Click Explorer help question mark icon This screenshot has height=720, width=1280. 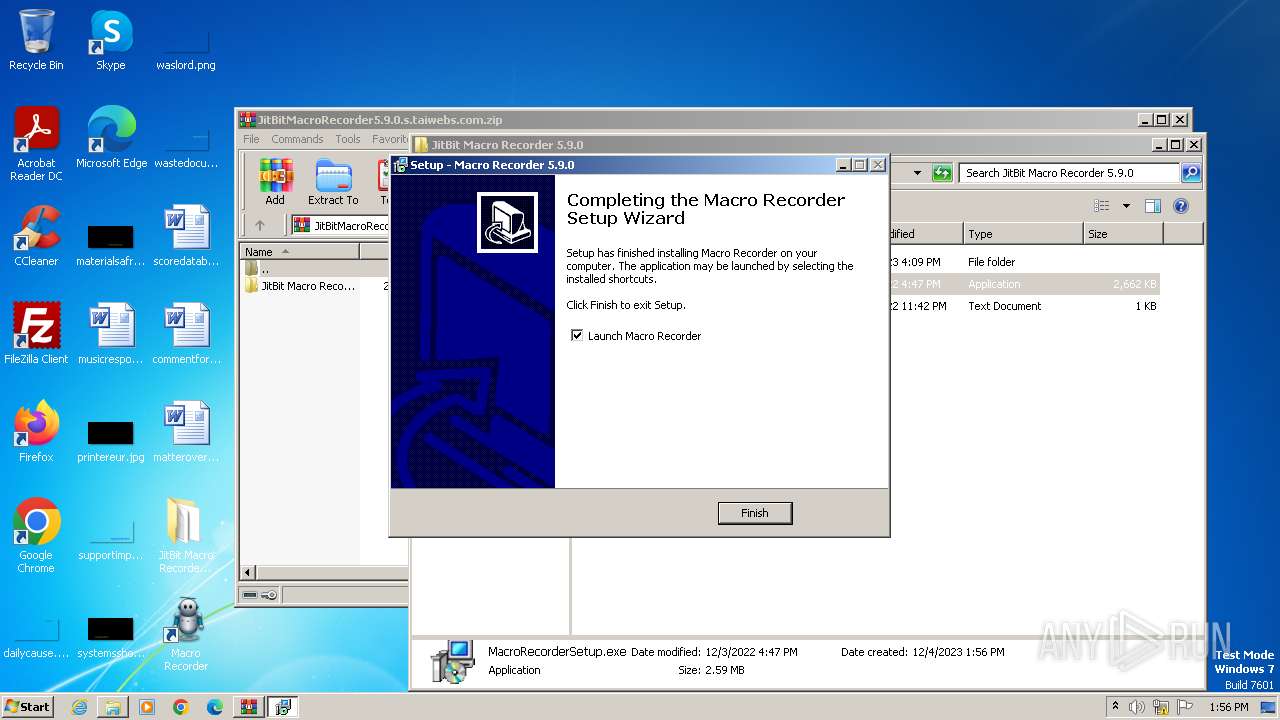(x=1181, y=206)
